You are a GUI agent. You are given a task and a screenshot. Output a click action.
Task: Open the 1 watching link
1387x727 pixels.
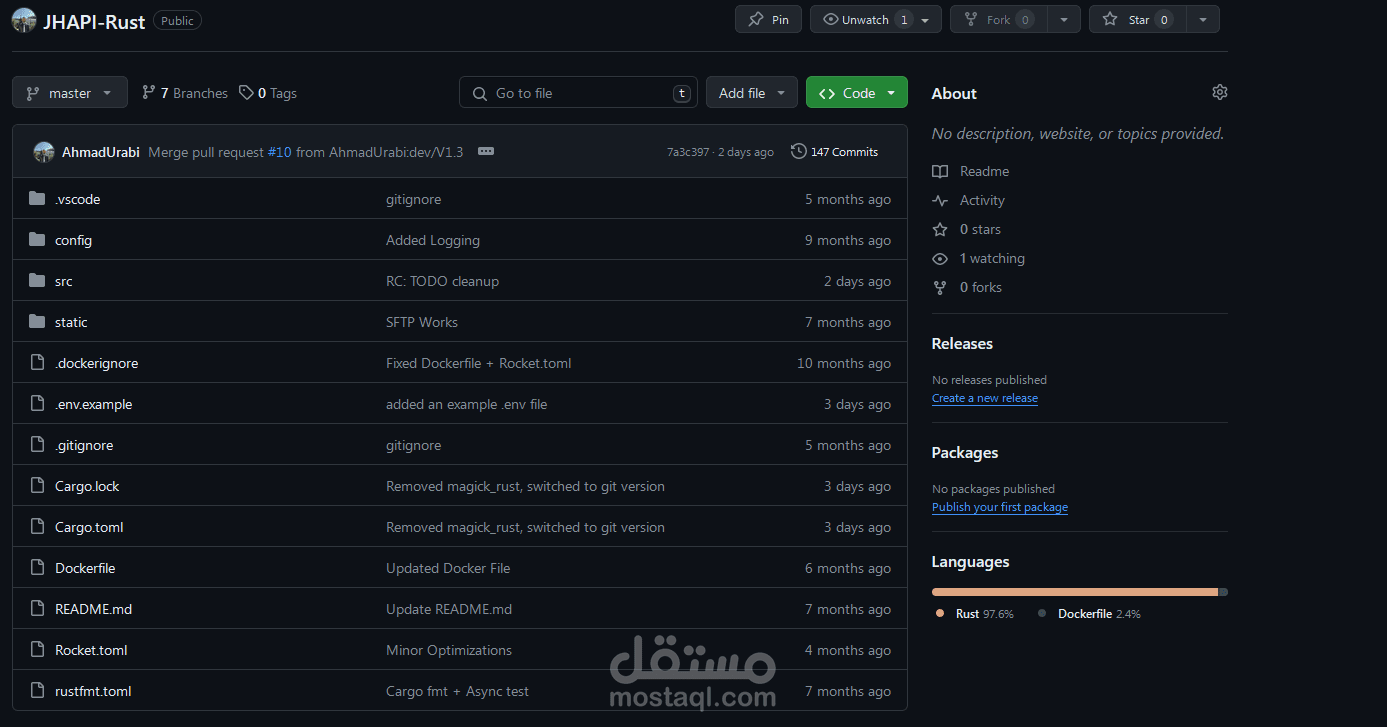pyautogui.click(x=978, y=258)
